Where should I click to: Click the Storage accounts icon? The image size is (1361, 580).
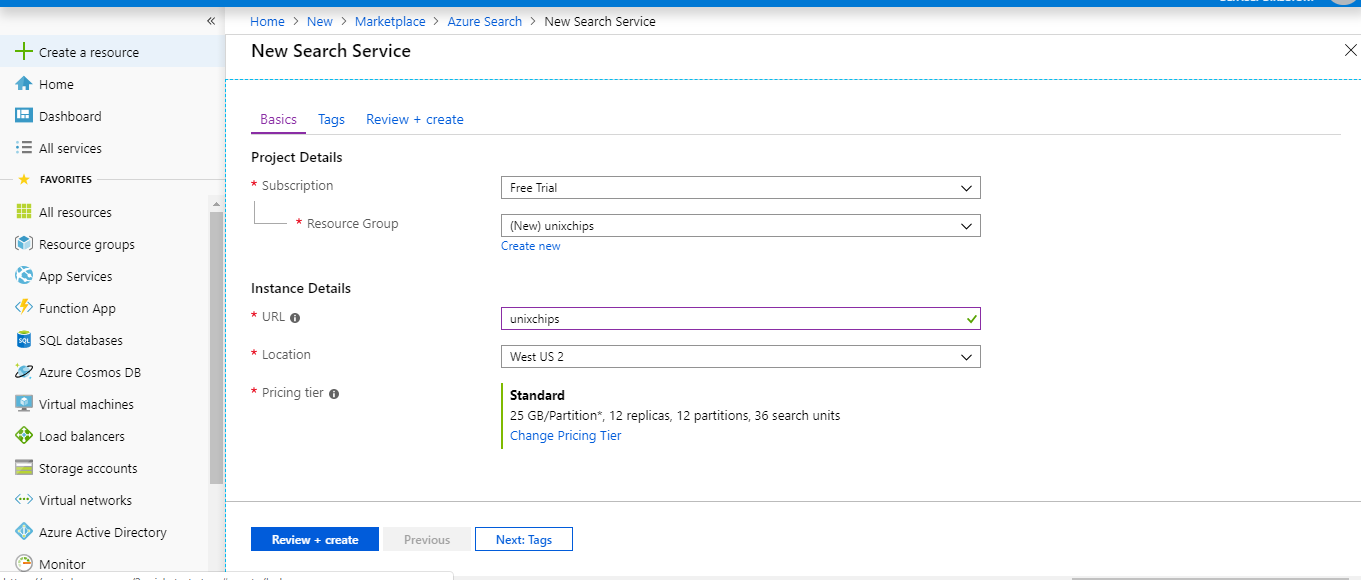24,468
